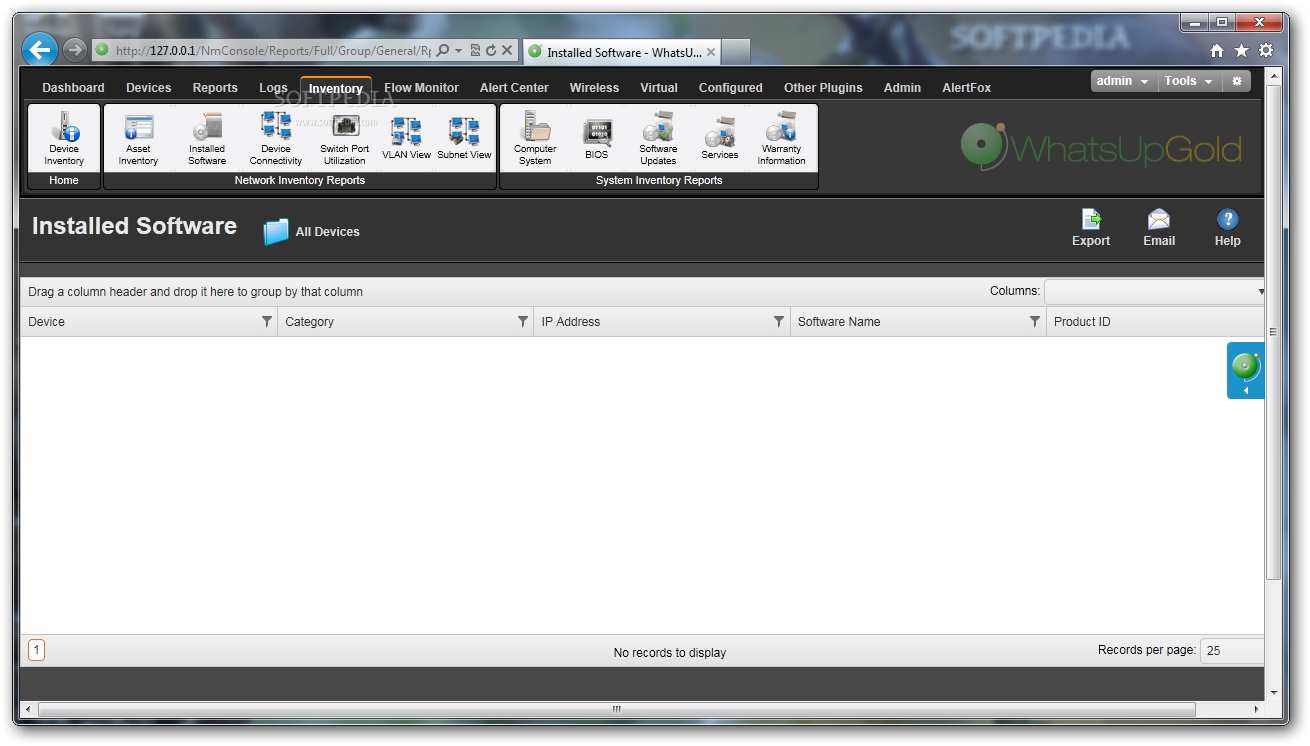Sort by the Software Name column header
1310x746 pixels.
click(838, 322)
